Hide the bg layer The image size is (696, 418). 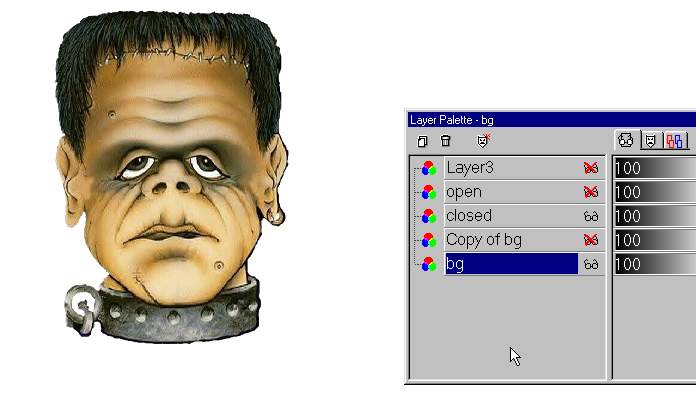pyautogui.click(x=591, y=264)
